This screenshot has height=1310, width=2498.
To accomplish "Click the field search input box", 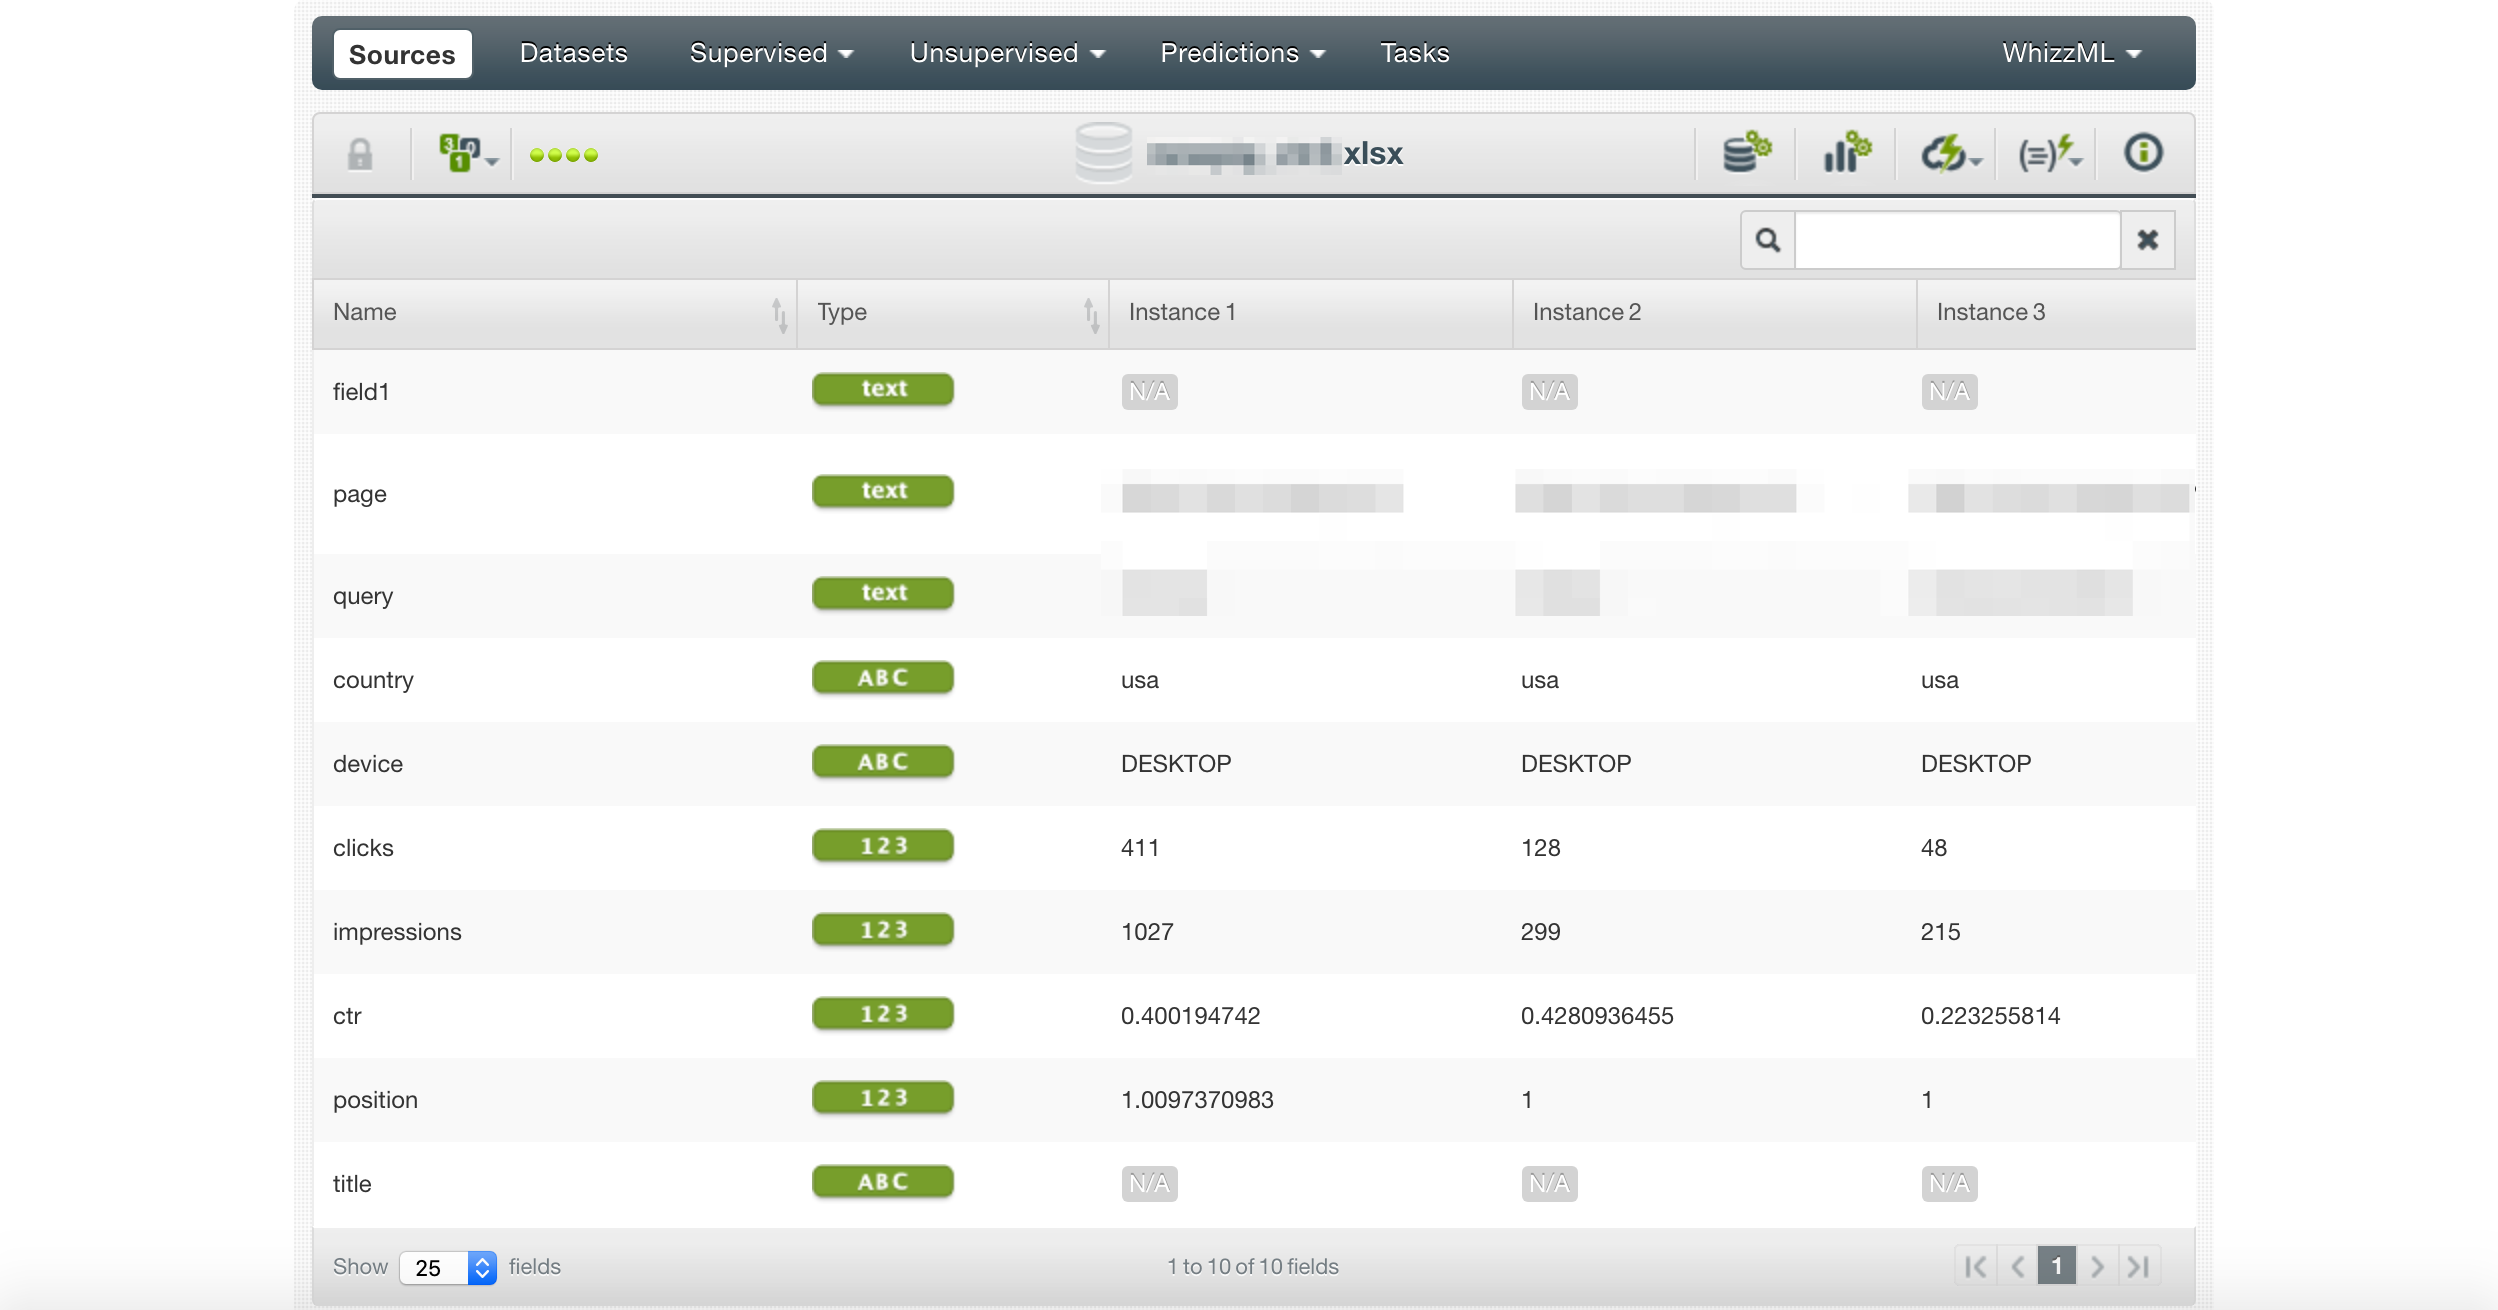I will coord(1957,240).
